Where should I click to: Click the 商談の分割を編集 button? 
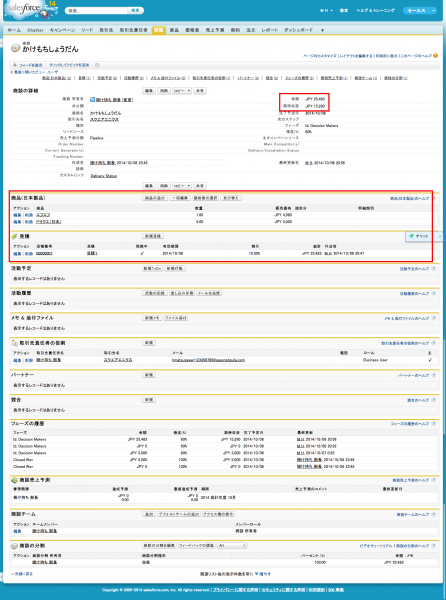159,545
